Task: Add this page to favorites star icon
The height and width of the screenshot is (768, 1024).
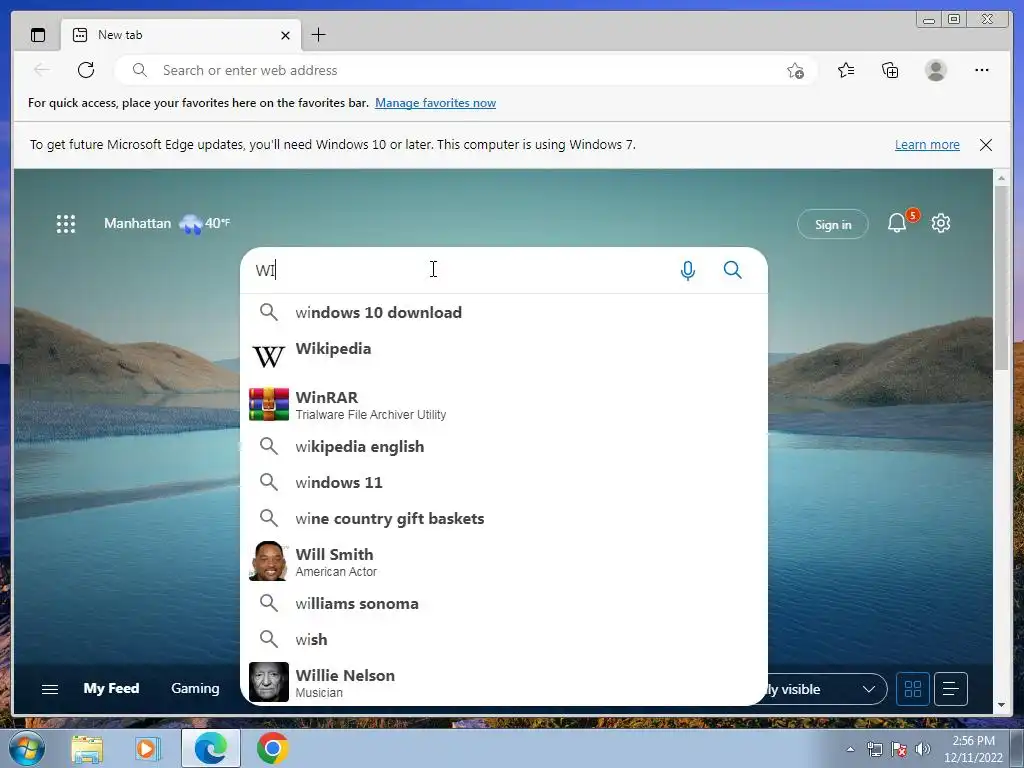Action: (795, 71)
